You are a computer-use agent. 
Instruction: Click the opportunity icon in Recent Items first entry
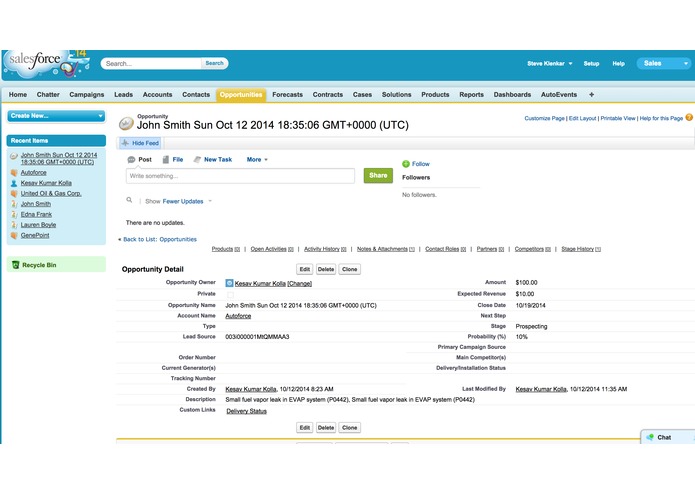(14, 156)
